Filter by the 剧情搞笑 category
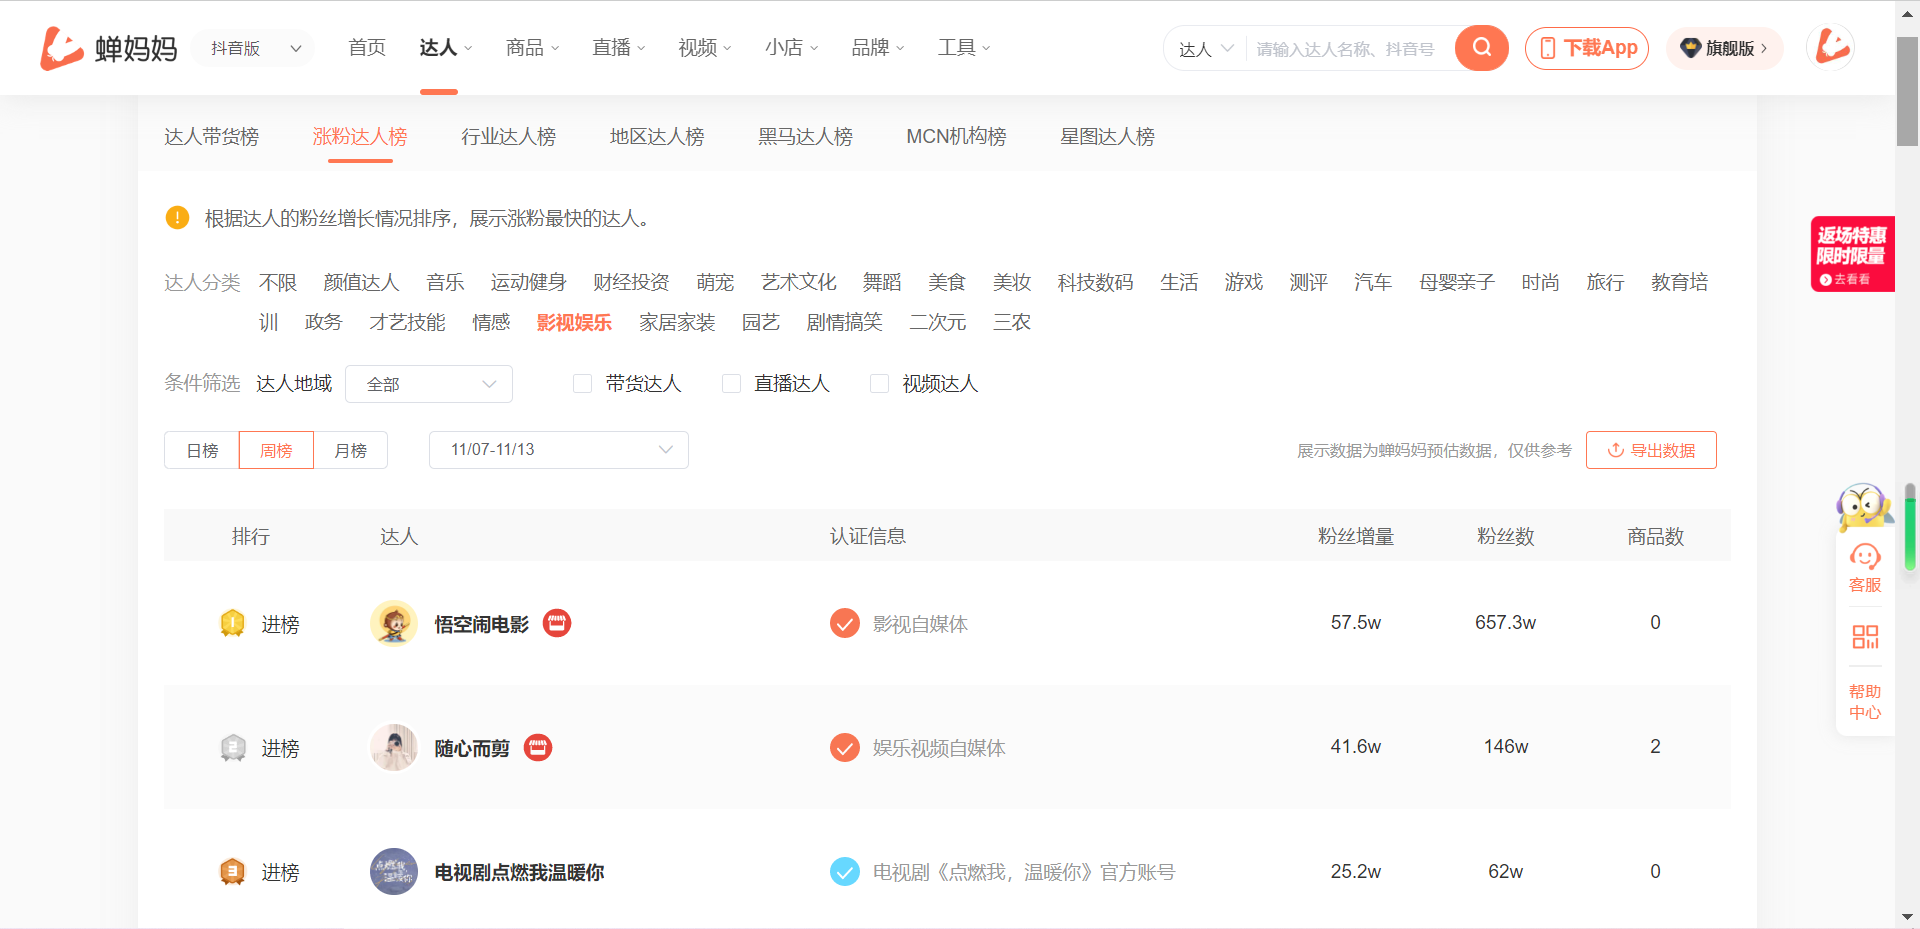1920x929 pixels. [844, 322]
